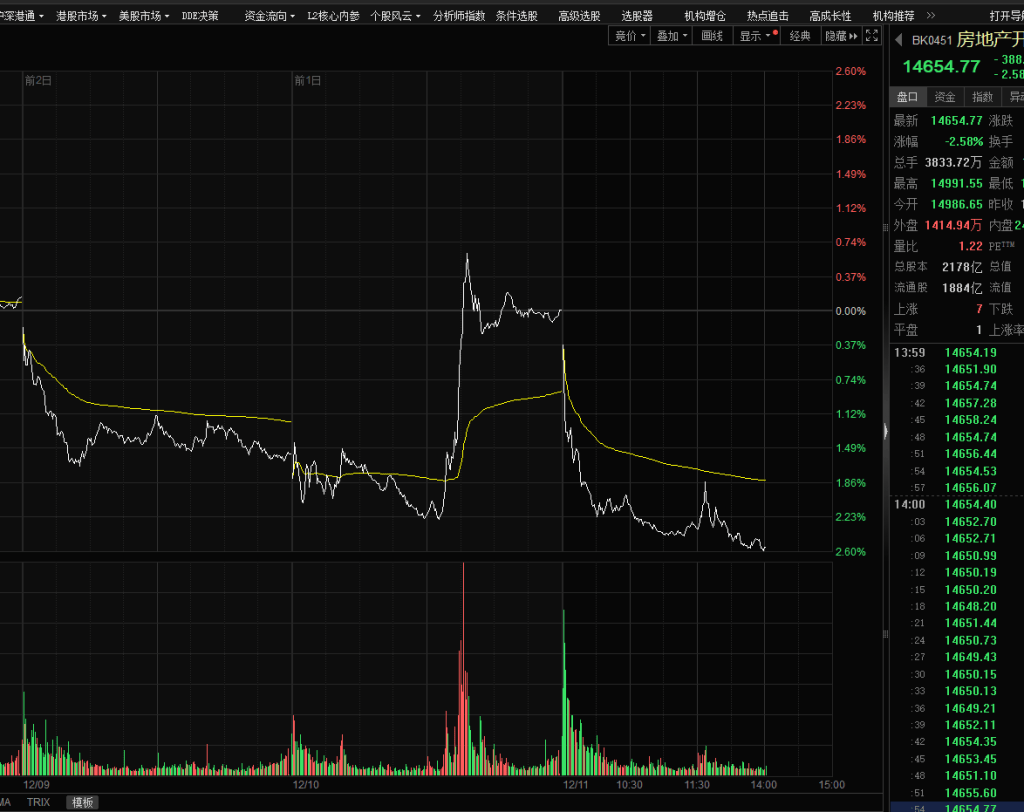The height and width of the screenshot is (812, 1024).
Task: Open the 叠加 overlay dropdown
Action: (x=672, y=35)
